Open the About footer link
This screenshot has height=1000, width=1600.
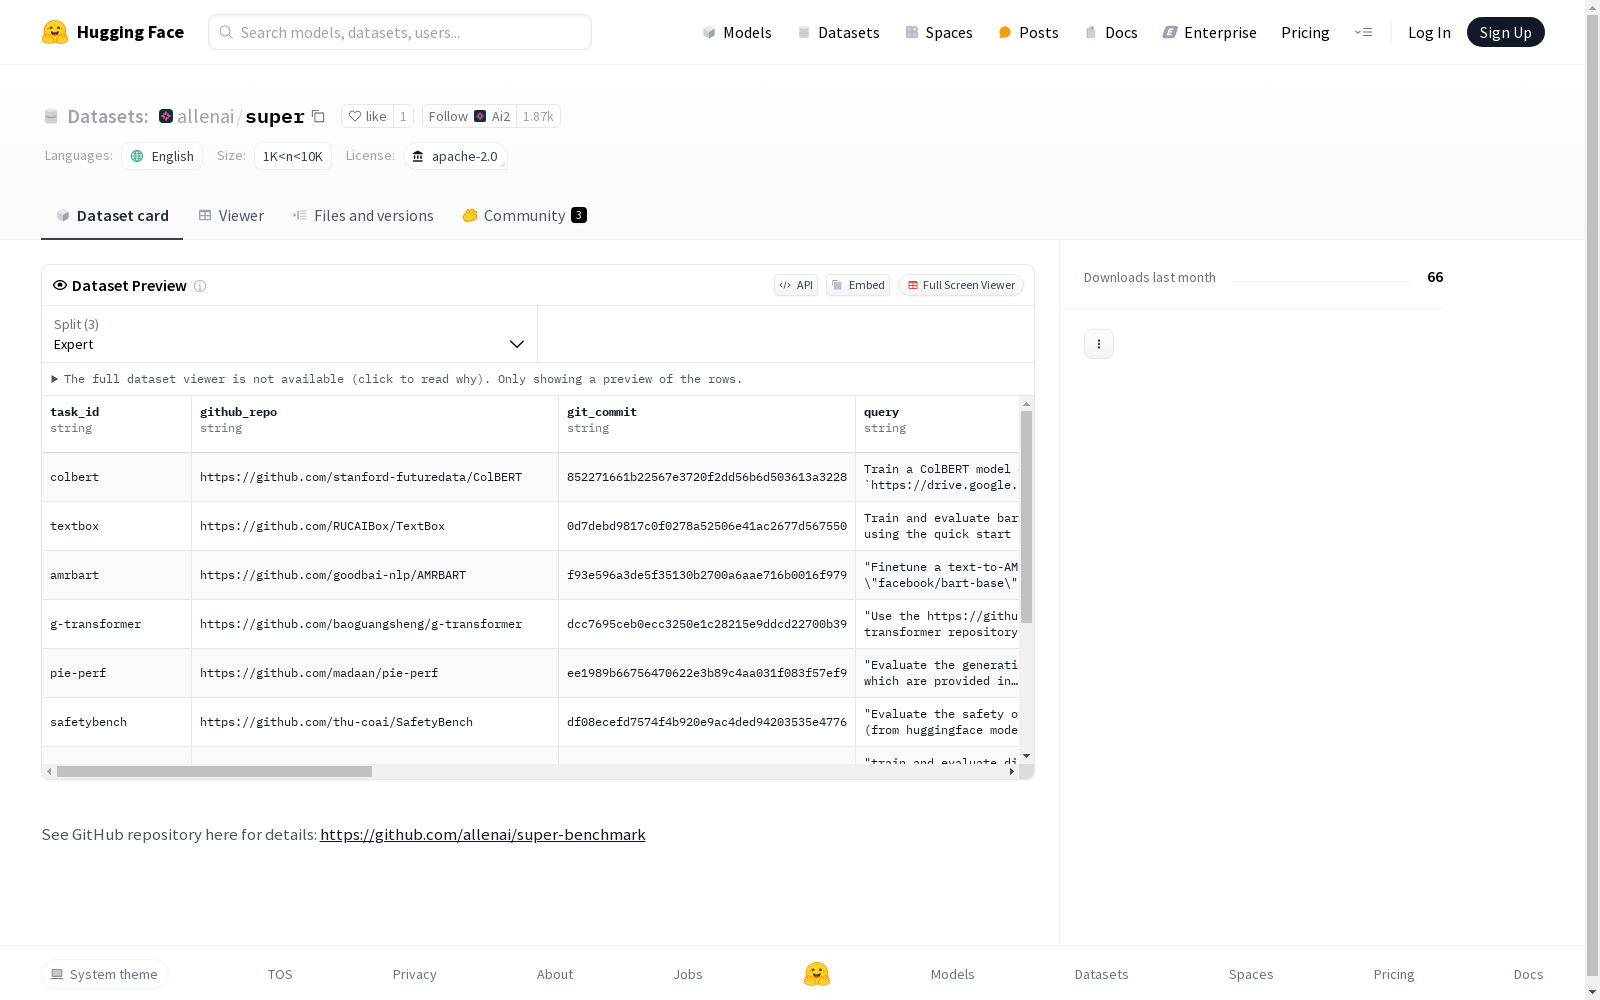(555, 974)
